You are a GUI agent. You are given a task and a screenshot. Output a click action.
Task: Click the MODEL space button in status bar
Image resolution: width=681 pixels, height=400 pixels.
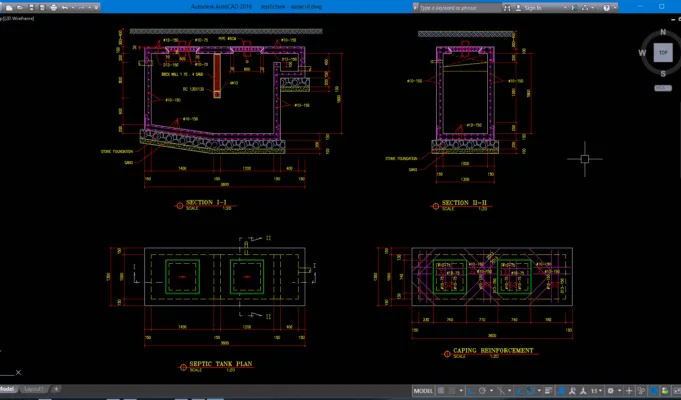pos(423,390)
